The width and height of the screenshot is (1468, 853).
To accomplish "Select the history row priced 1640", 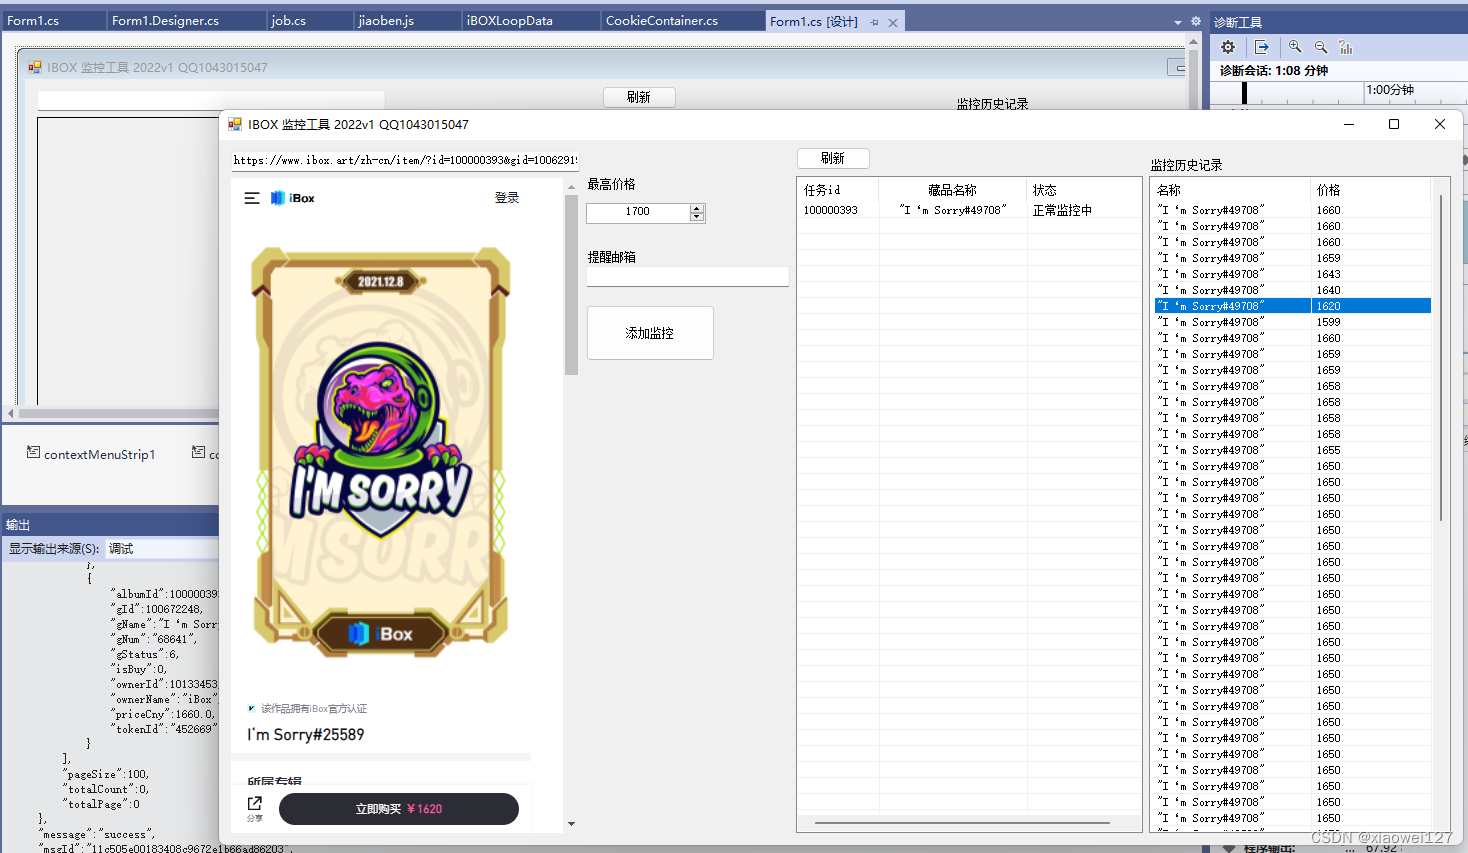I will (x=1292, y=290).
